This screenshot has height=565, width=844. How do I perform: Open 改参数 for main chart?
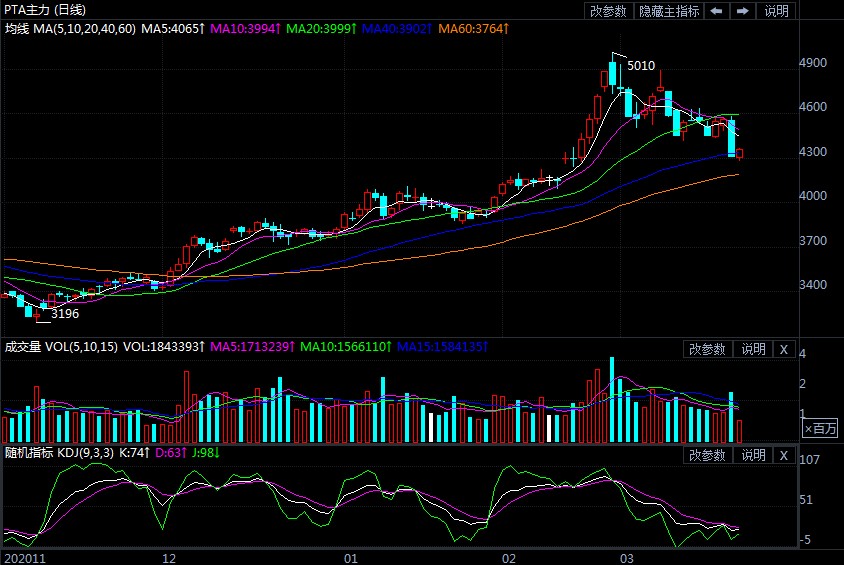click(608, 11)
